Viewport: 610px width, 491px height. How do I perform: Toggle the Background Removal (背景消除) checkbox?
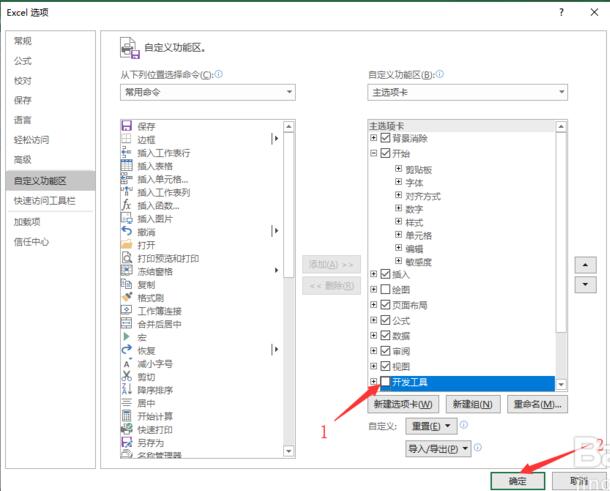385,138
